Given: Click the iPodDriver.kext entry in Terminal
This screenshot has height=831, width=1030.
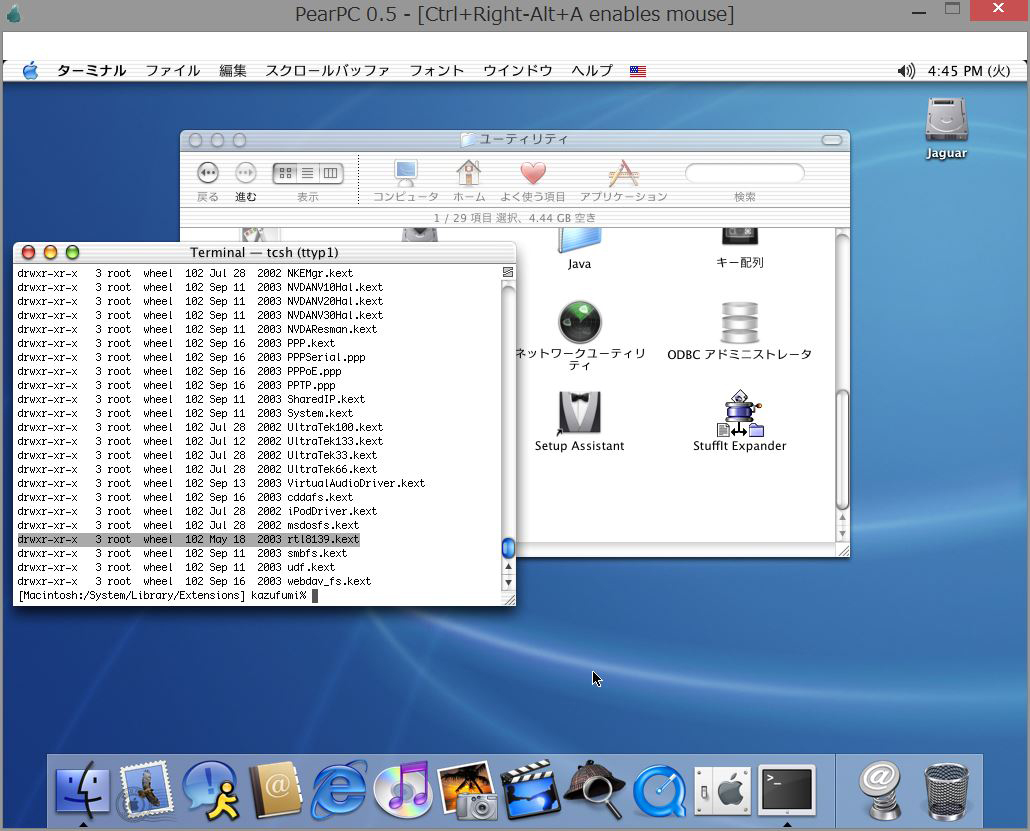Looking at the screenshot, I should (197, 511).
